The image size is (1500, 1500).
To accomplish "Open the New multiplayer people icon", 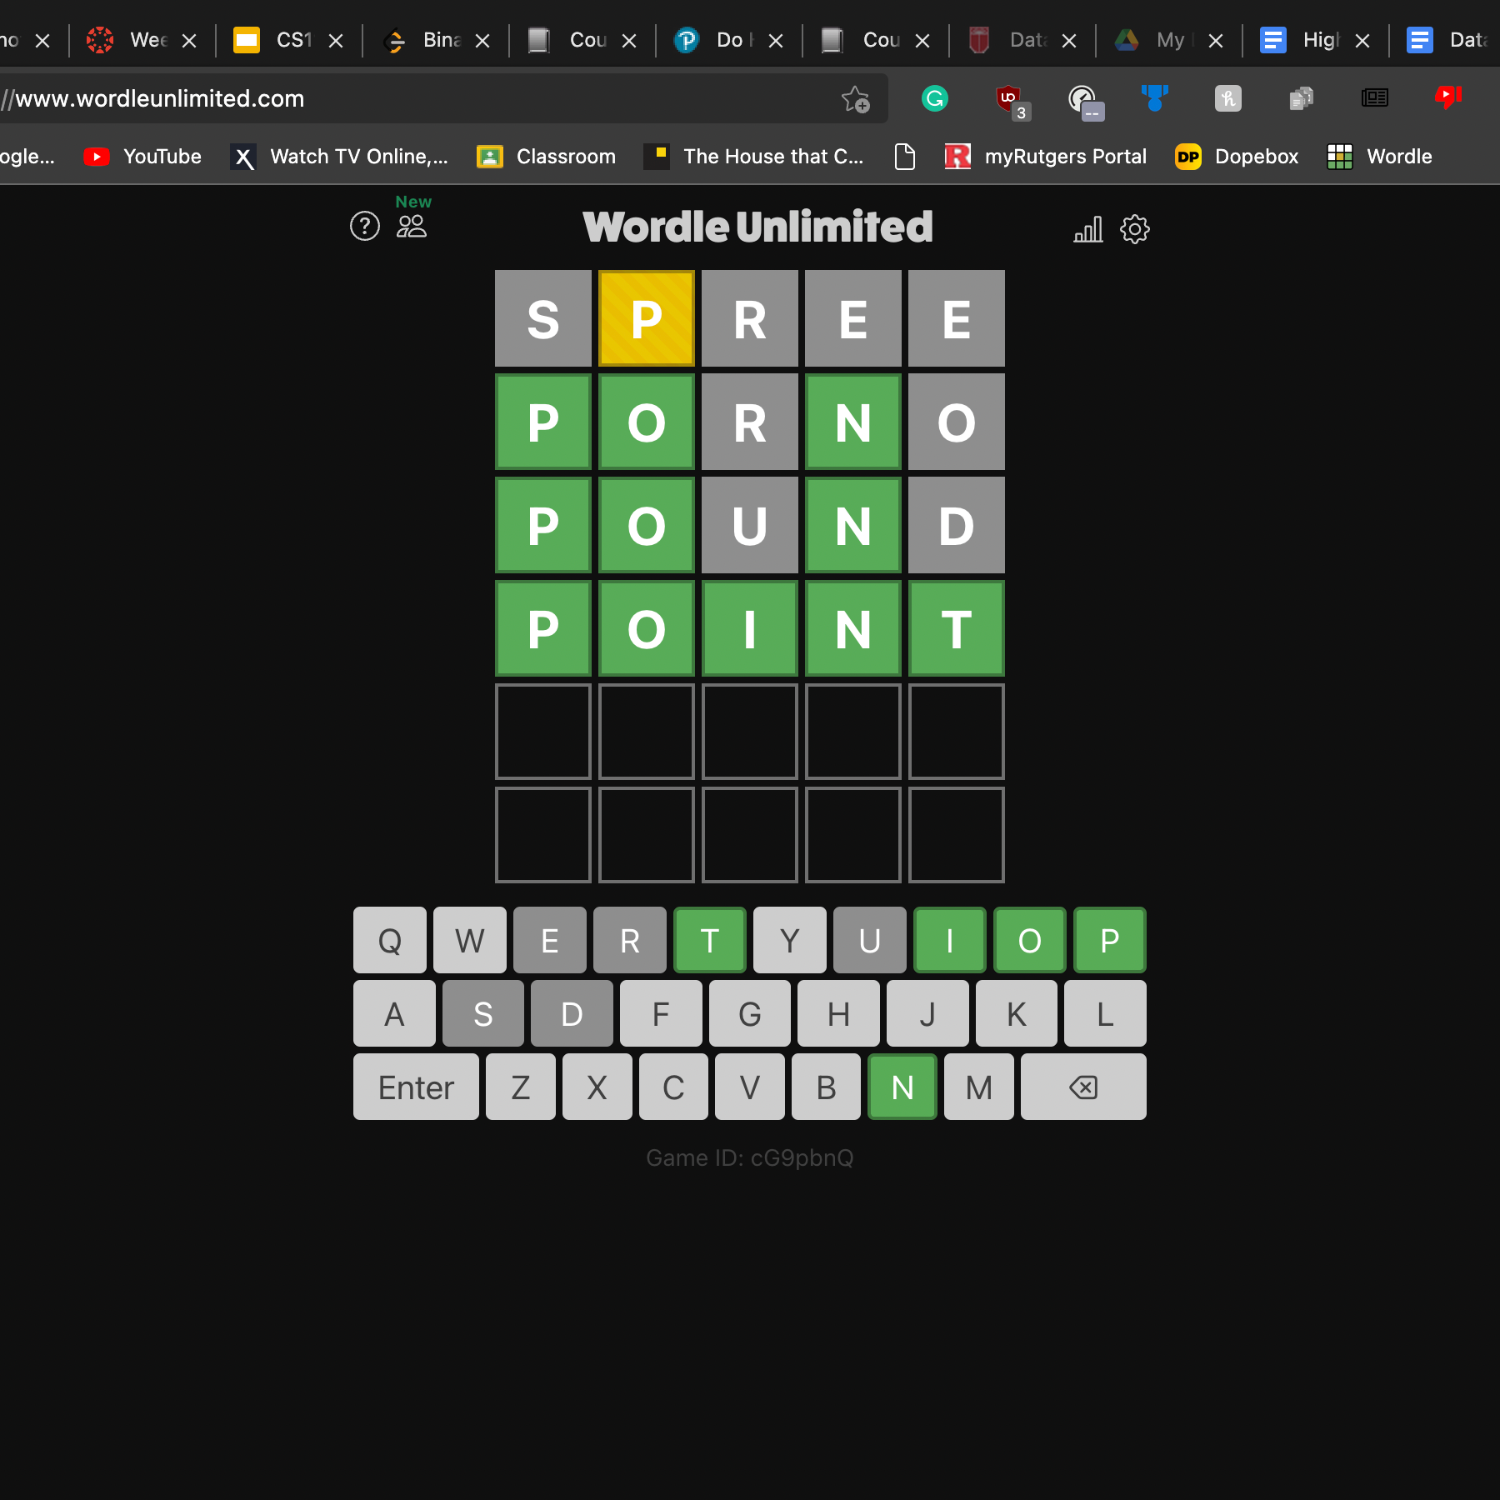I will (x=411, y=227).
